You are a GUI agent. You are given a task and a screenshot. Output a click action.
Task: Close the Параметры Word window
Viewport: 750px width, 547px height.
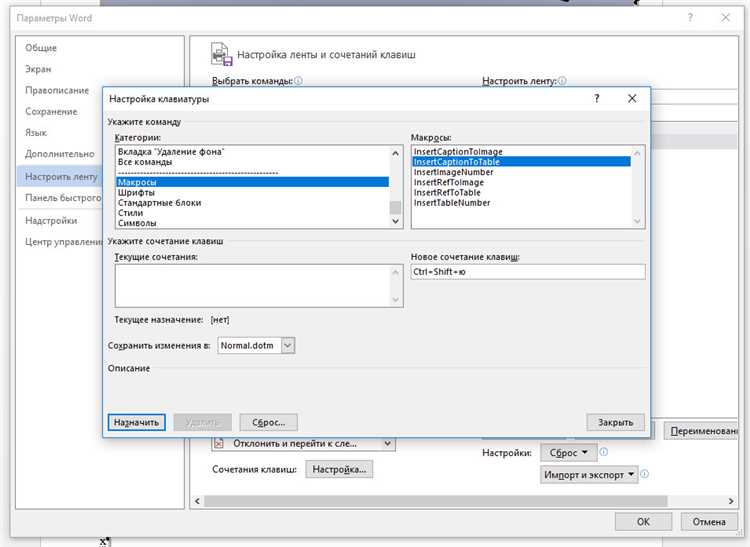pos(725,18)
